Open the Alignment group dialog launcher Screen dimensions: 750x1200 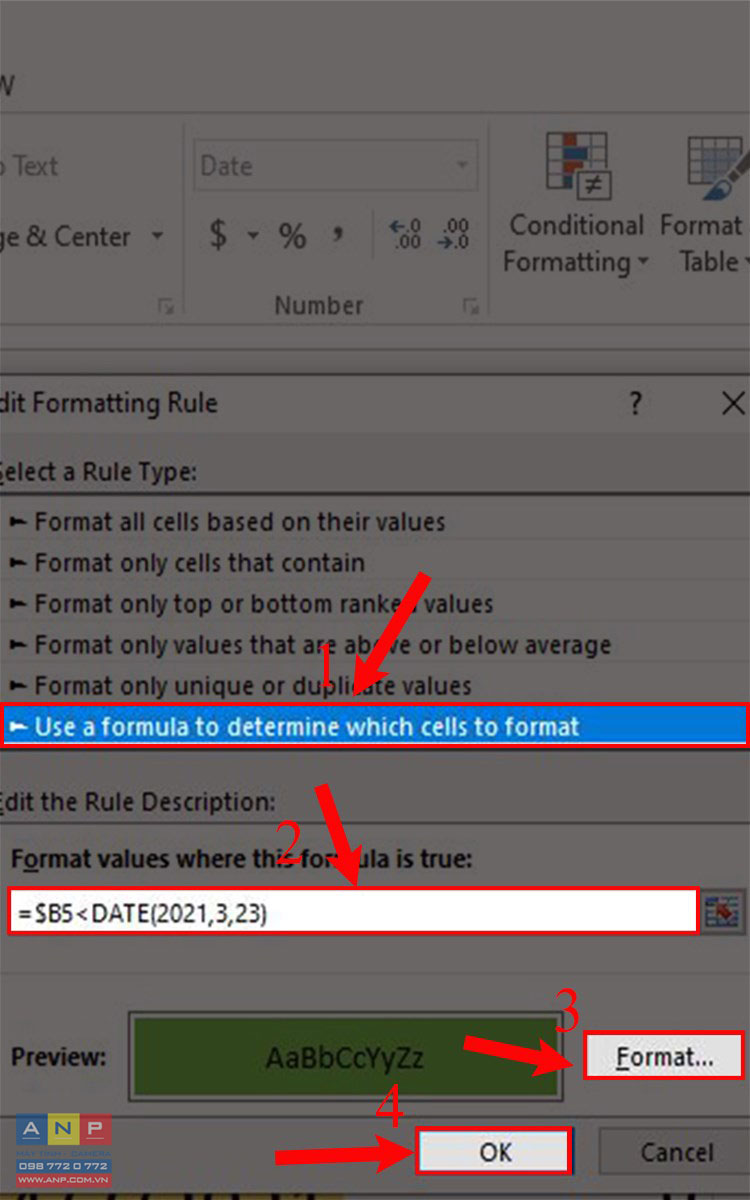(x=165, y=306)
